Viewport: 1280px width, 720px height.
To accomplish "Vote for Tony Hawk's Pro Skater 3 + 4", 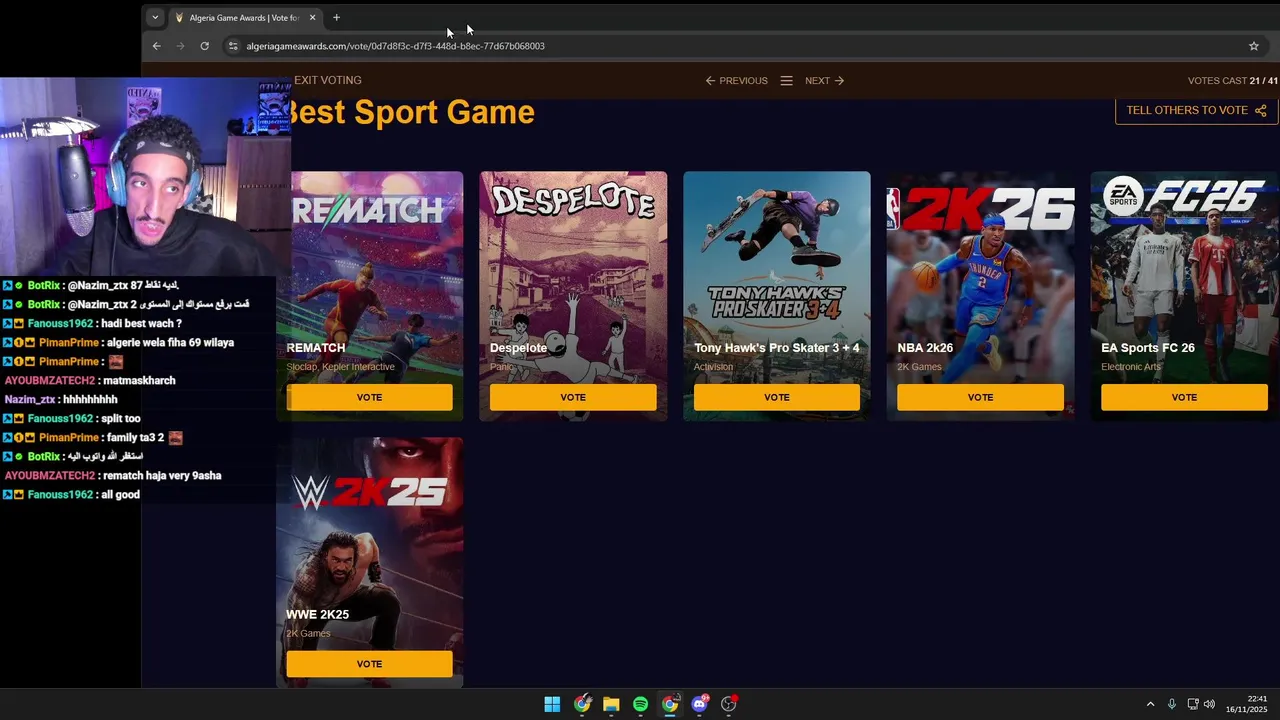I will [x=777, y=397].
